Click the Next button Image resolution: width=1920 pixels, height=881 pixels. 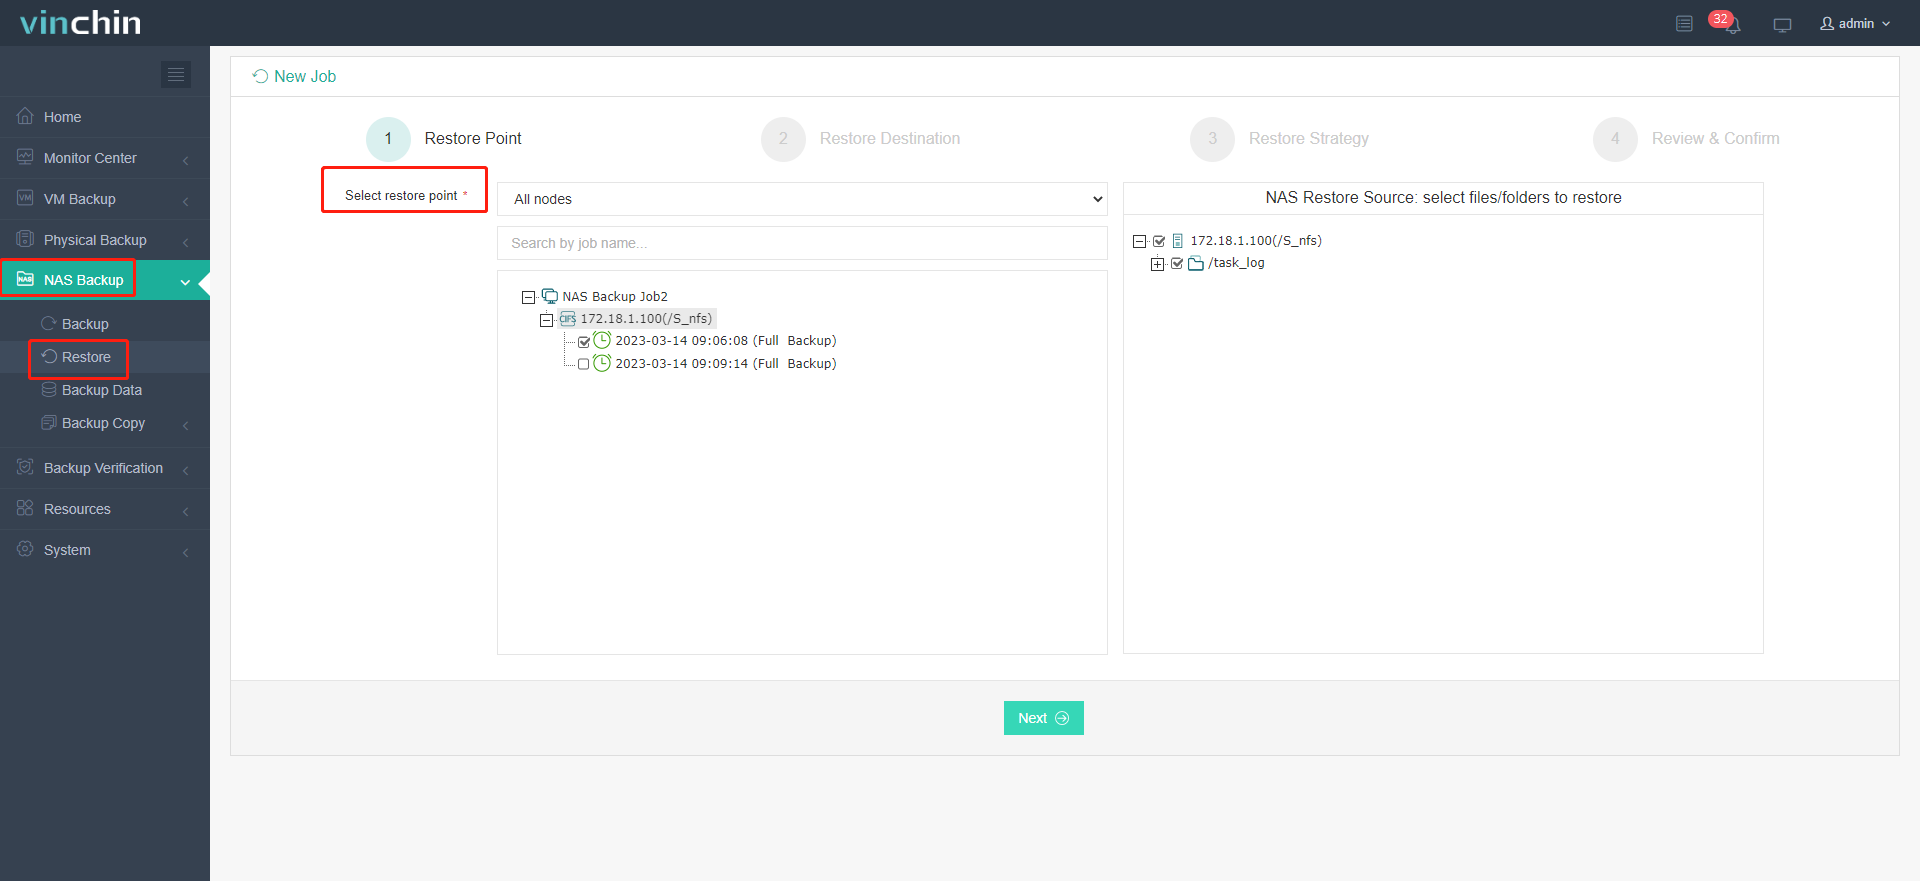(x=1043, y=718)
